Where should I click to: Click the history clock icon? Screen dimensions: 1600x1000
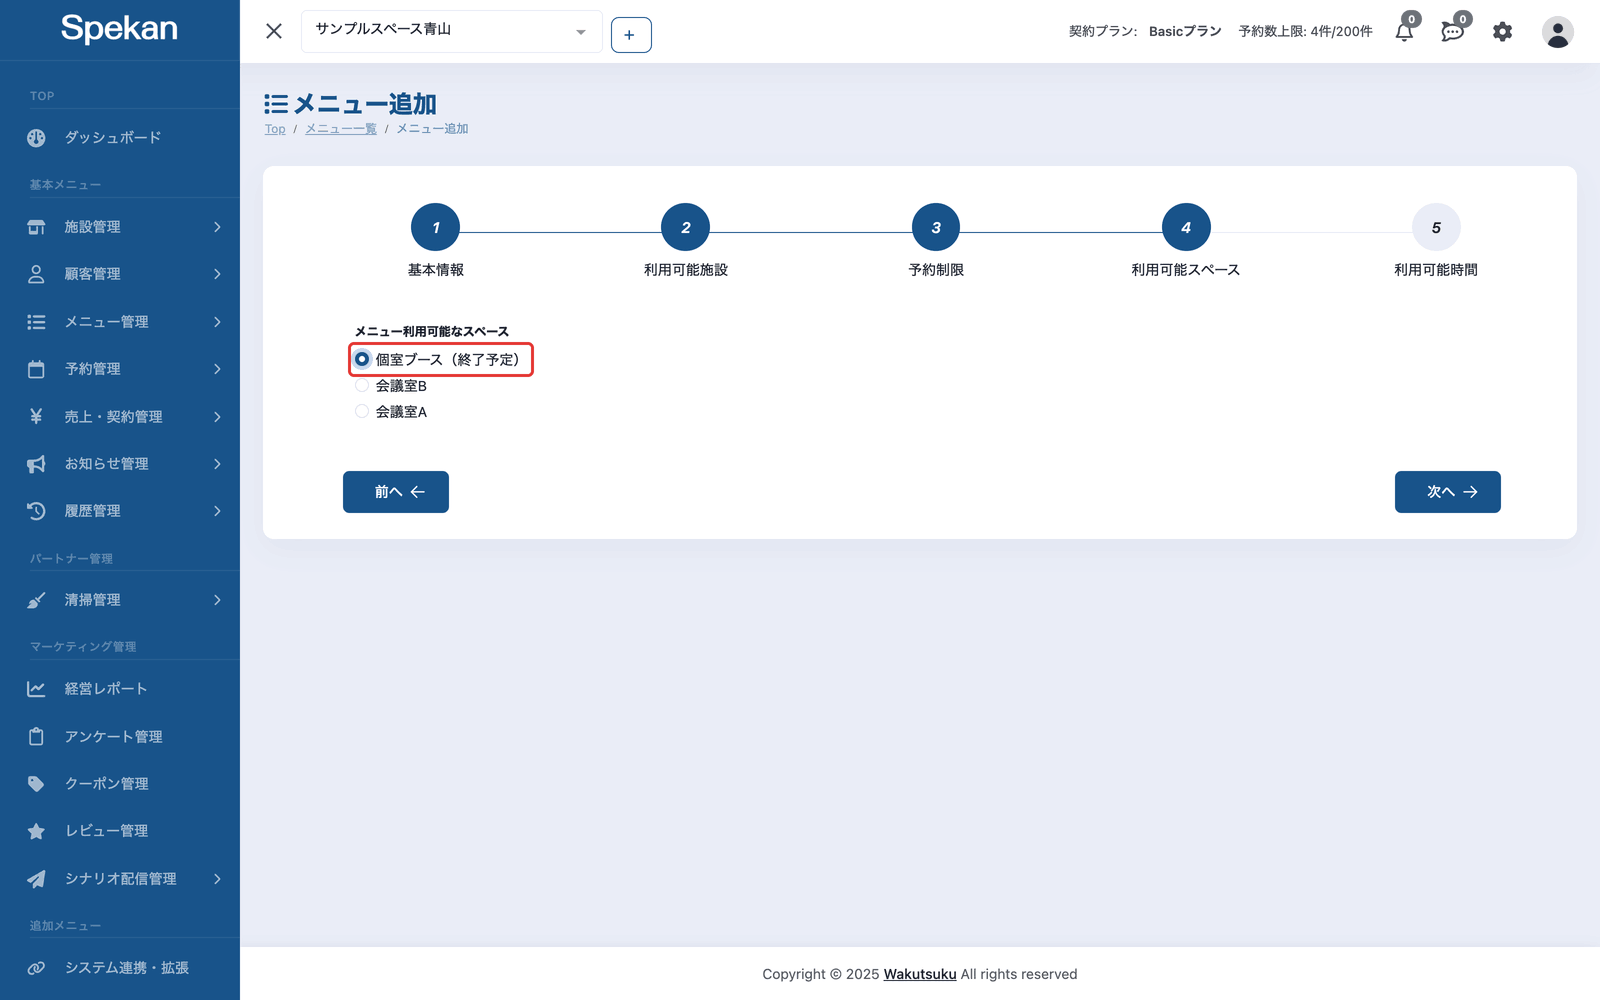click(x=36, y=511)
